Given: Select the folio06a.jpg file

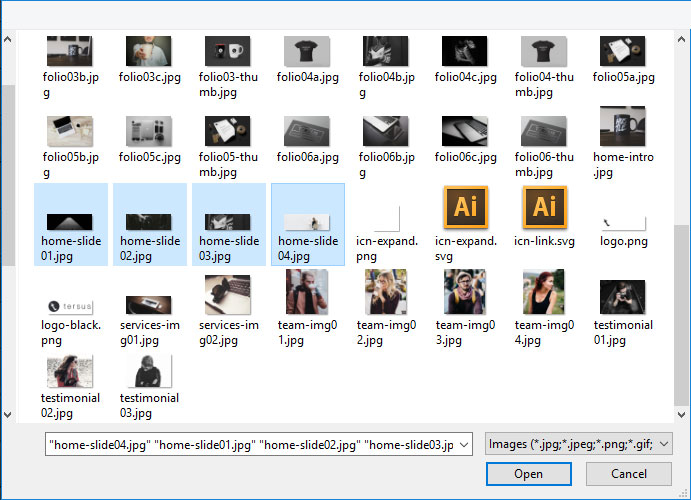Looking at the screenshot, I should click(x=307, y=139).
